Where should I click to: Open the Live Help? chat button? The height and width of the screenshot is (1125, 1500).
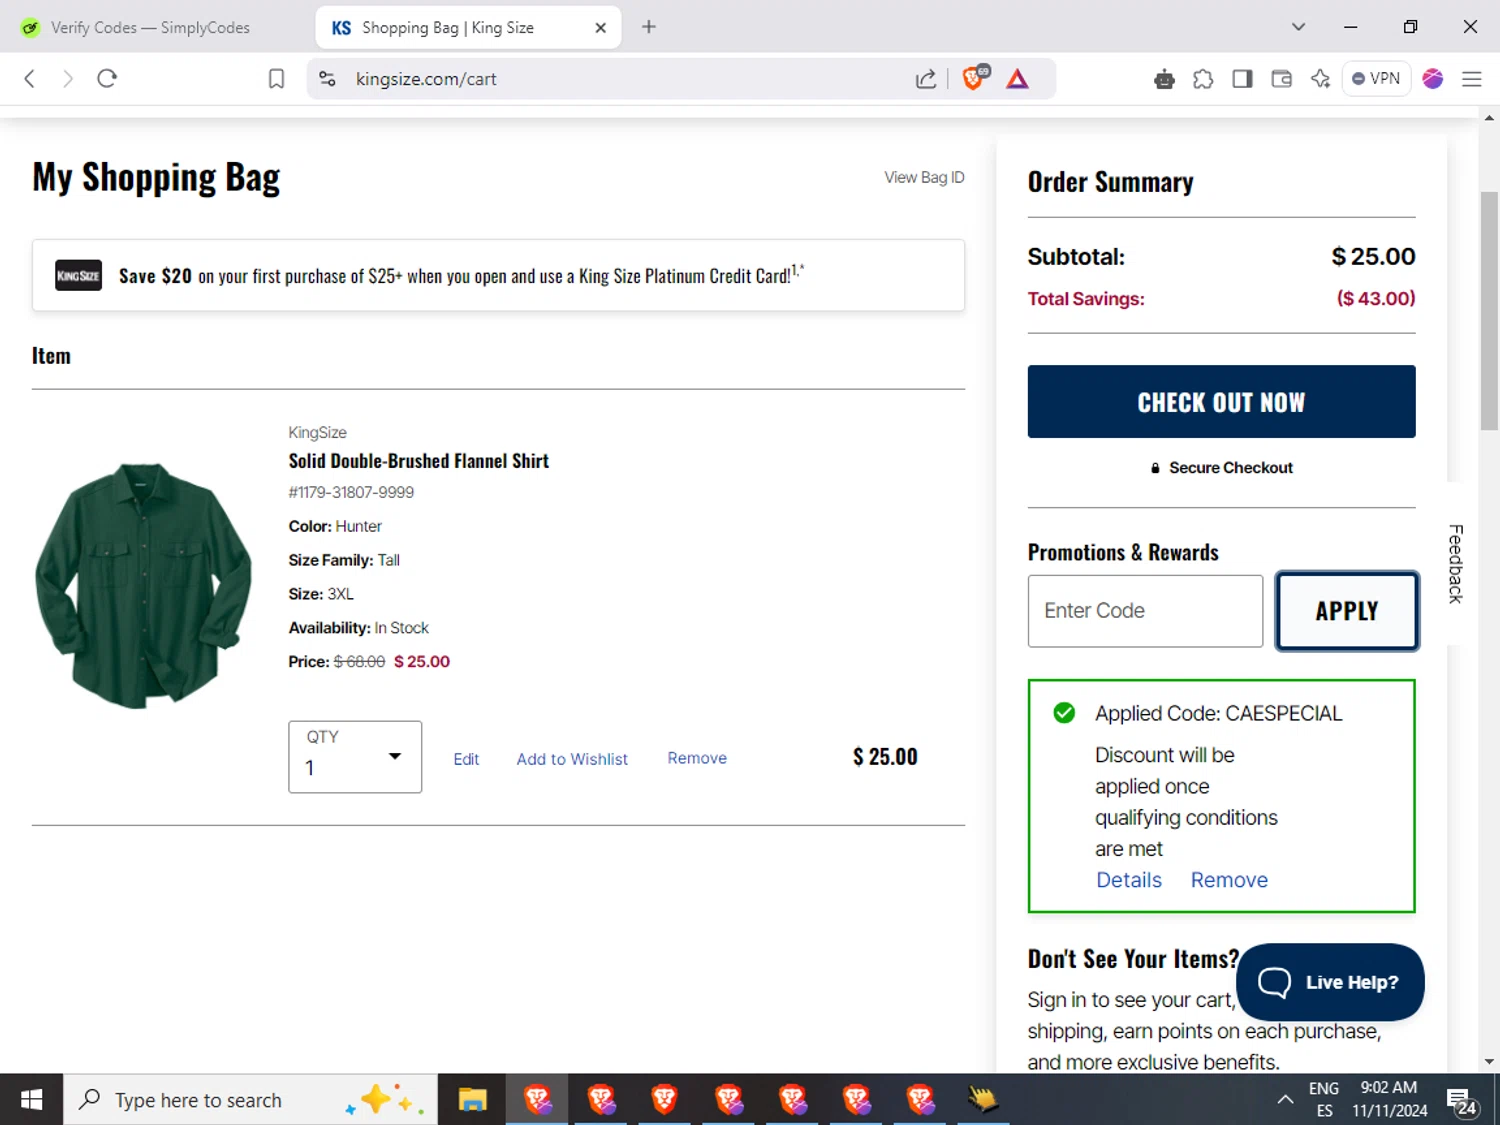point(1330,982)
